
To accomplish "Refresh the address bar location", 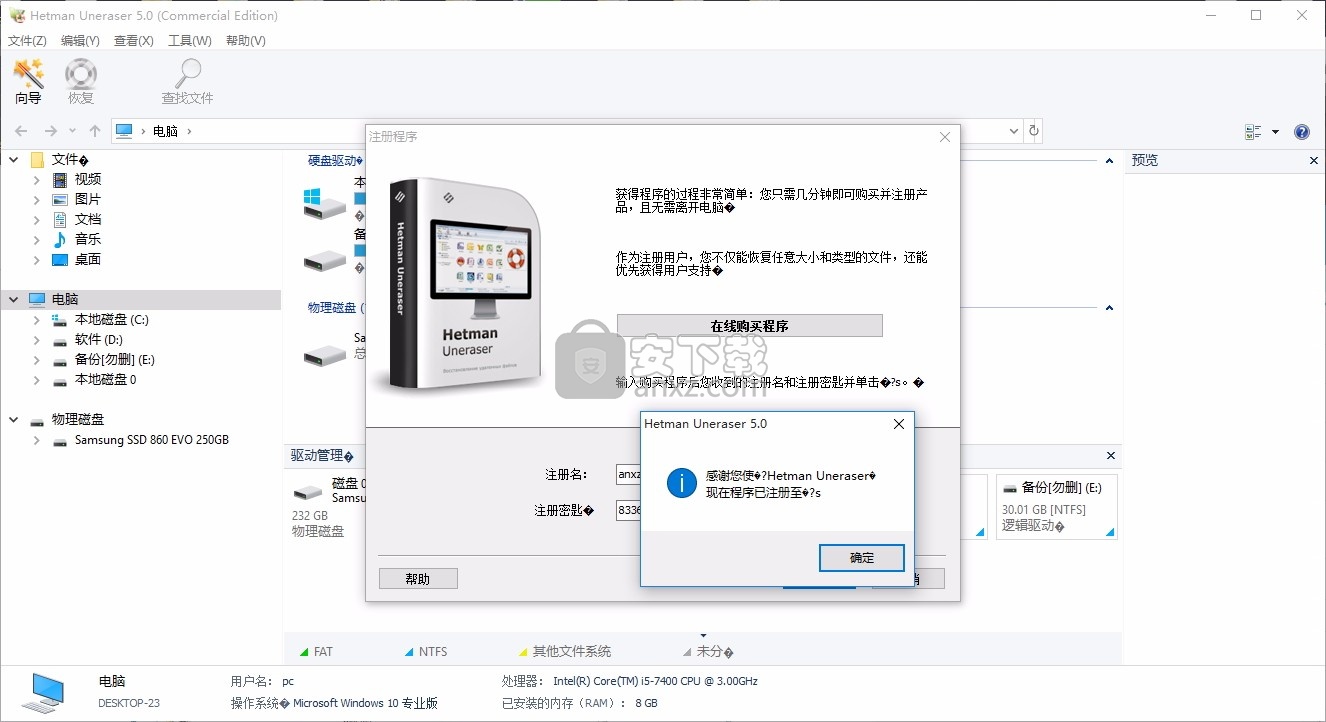I will point(1034,131).
